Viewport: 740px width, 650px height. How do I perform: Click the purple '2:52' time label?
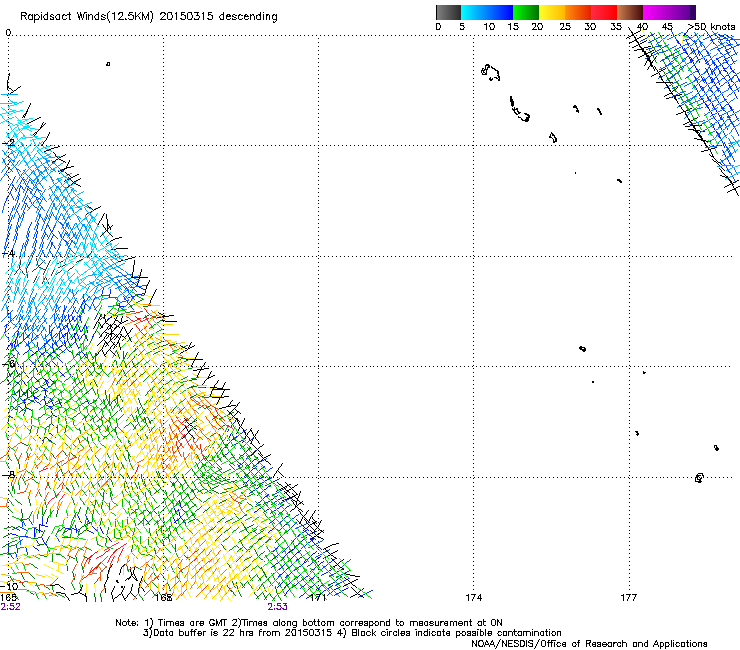(10, 607)
